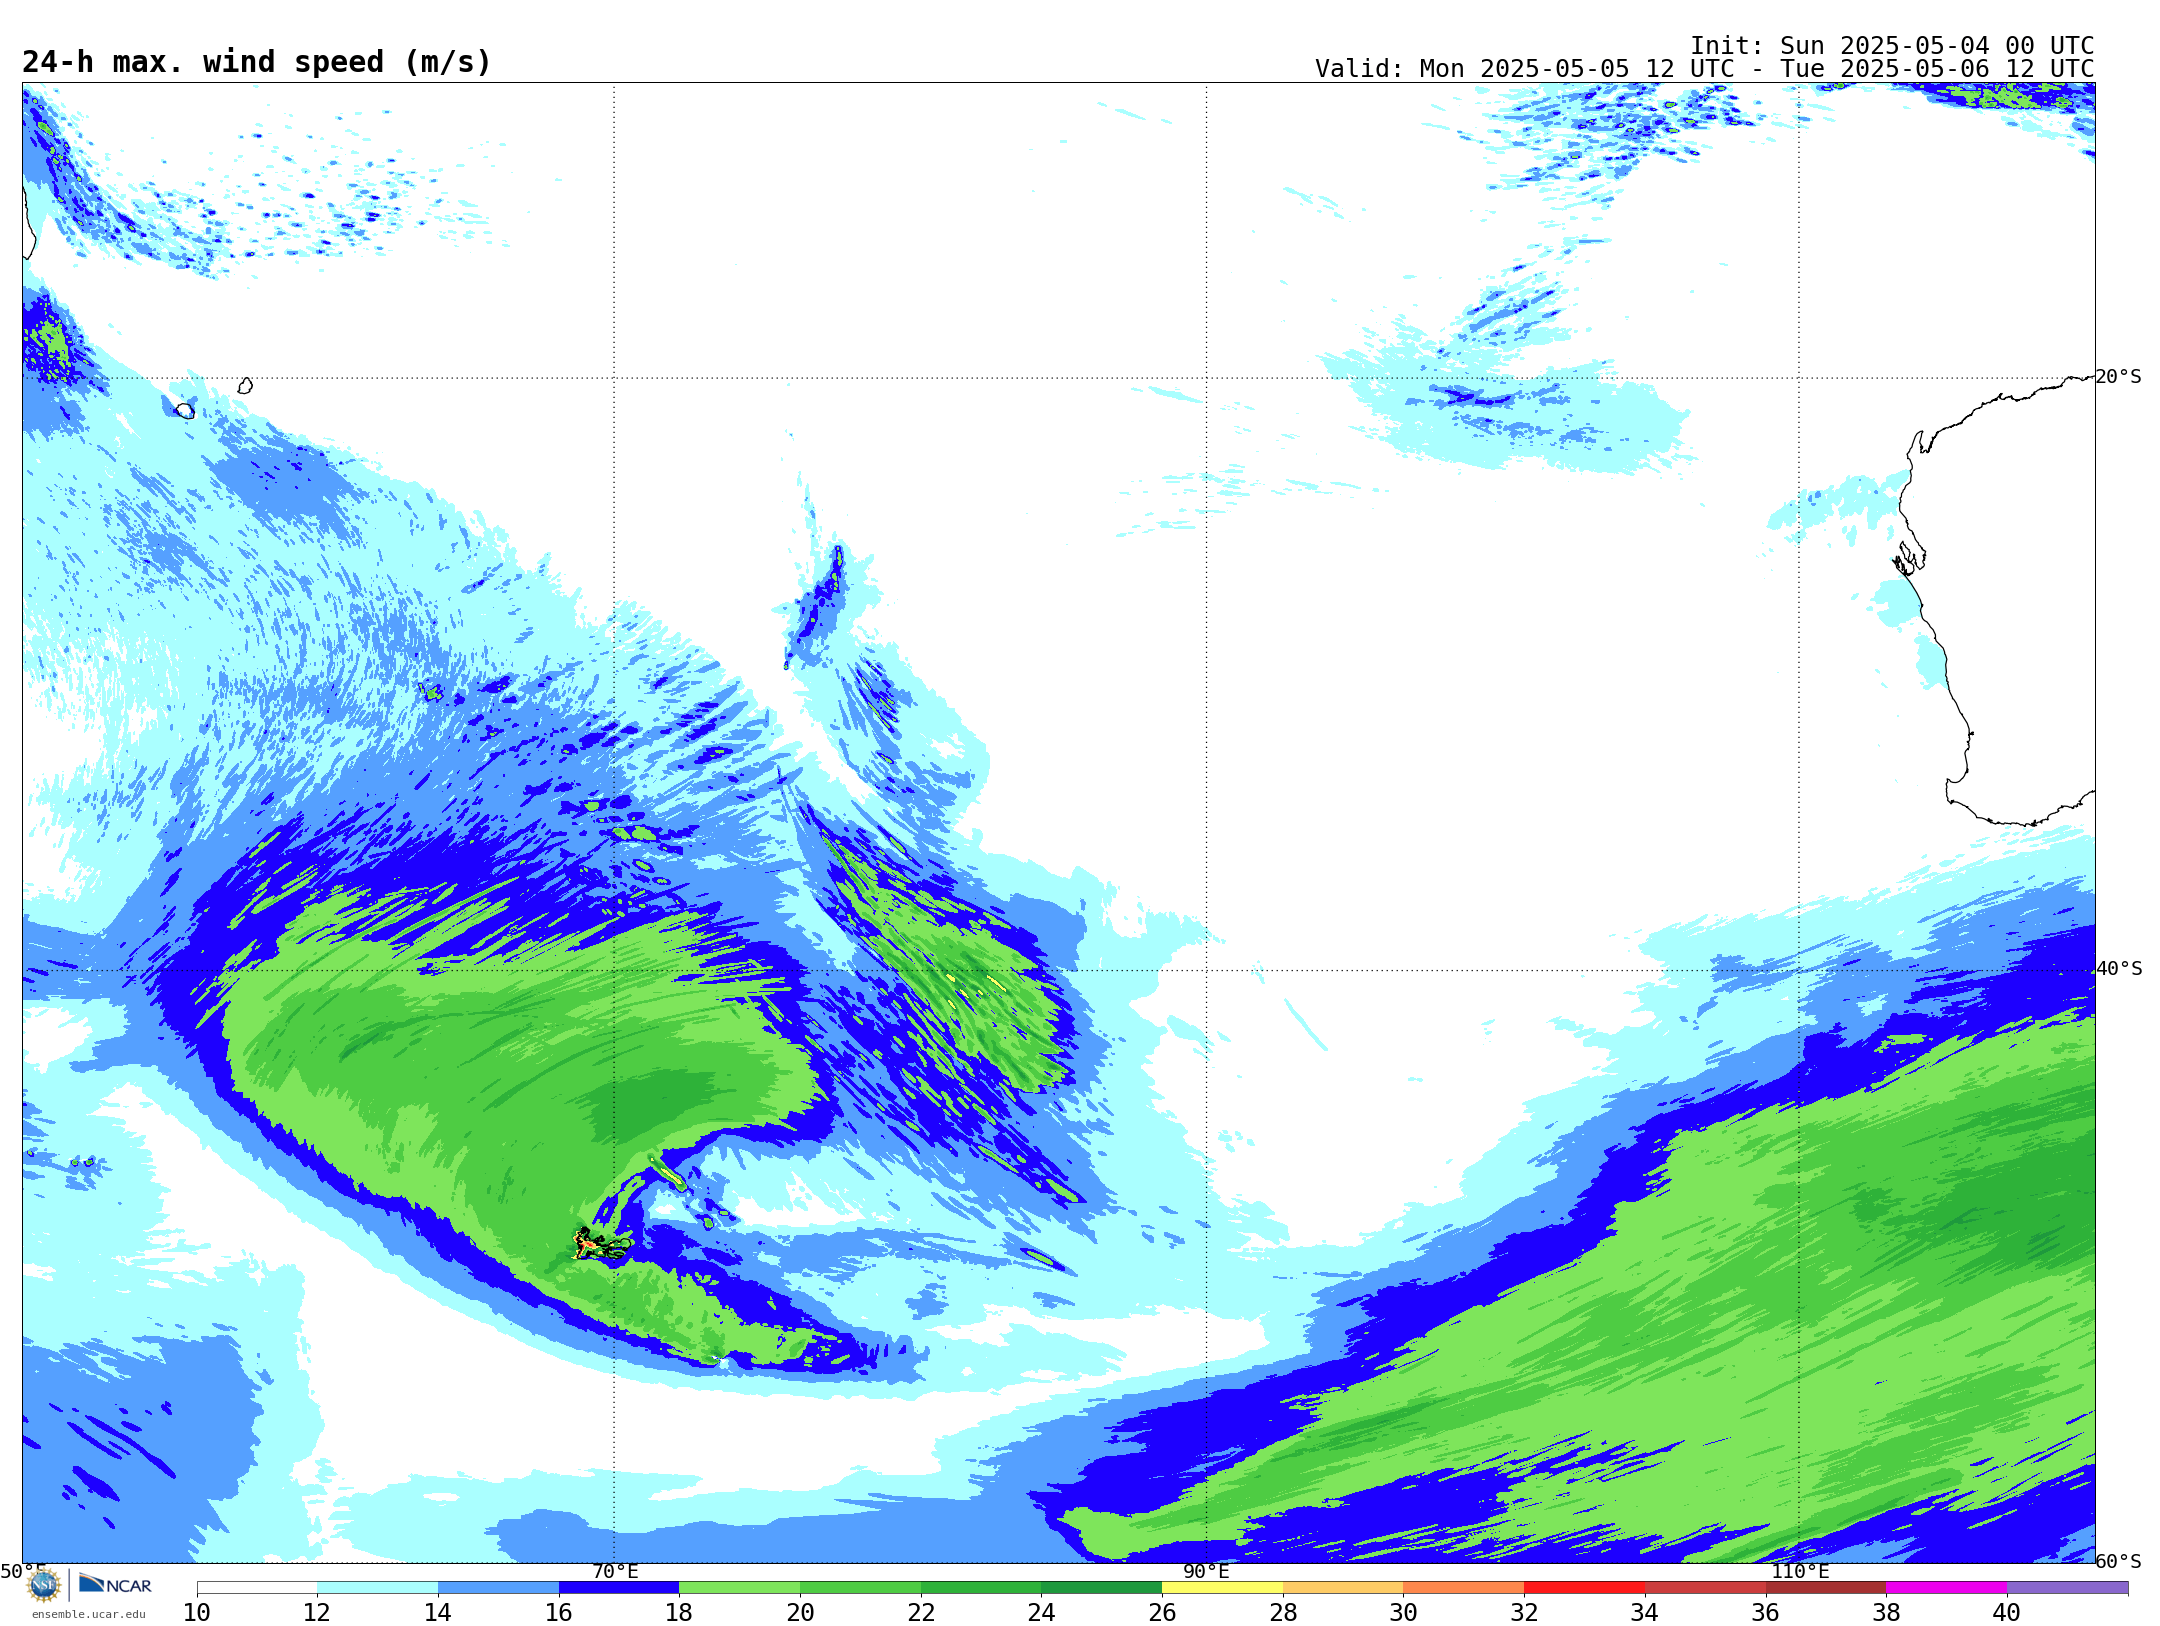Click the colorbar tick label 38
Viewport: 2160px width, 1626px height.
point(1886,1612)
